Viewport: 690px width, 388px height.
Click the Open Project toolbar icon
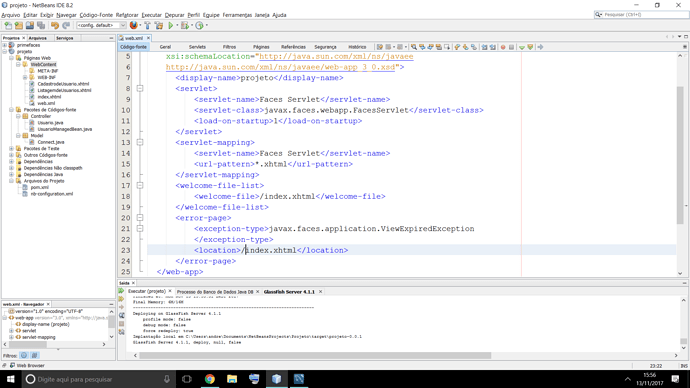tap(29, 26)
